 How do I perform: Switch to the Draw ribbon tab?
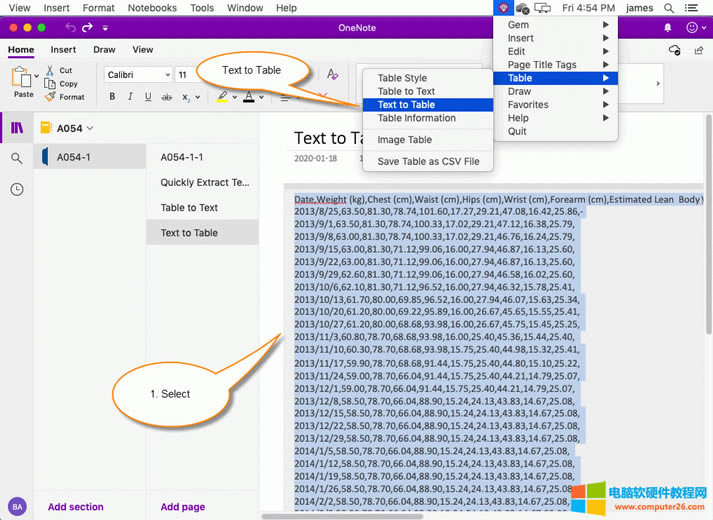[x=104, y=50]
